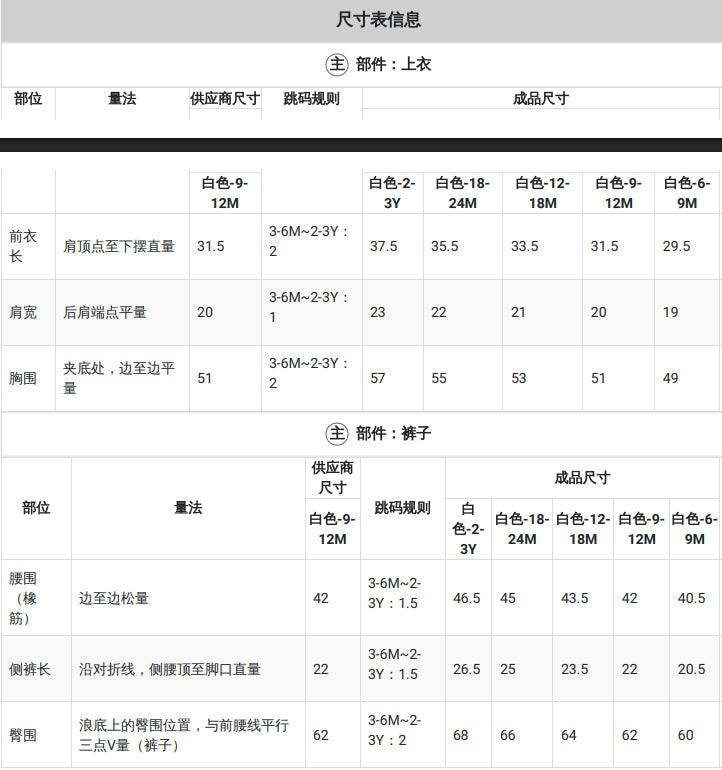Select 量法 header in the 上衣 table

coord(122,99)
